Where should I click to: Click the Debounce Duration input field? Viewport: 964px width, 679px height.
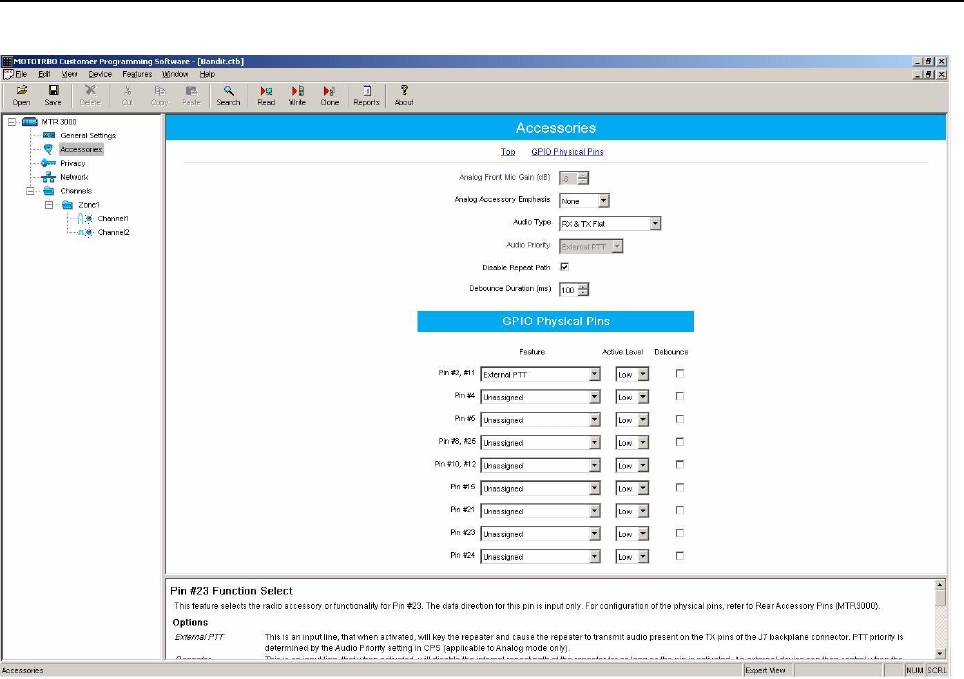coord(569,290)
